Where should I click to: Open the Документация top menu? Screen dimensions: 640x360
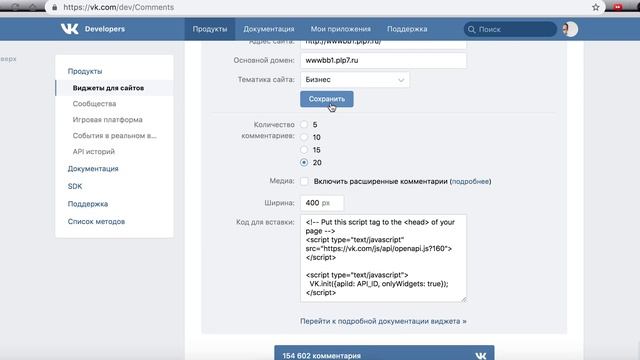tap(269, 29)
